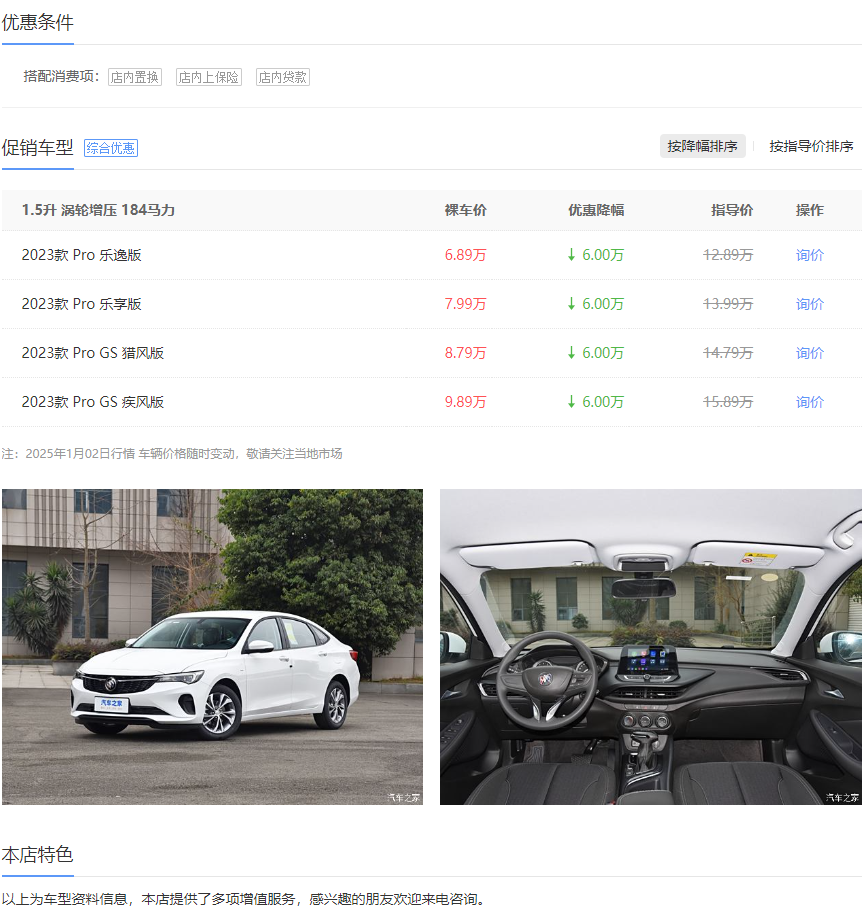Viewport: 867px width, 915px height.
Task: Click 询价 for Pro GS 疾风版
Action: [810, 402]
